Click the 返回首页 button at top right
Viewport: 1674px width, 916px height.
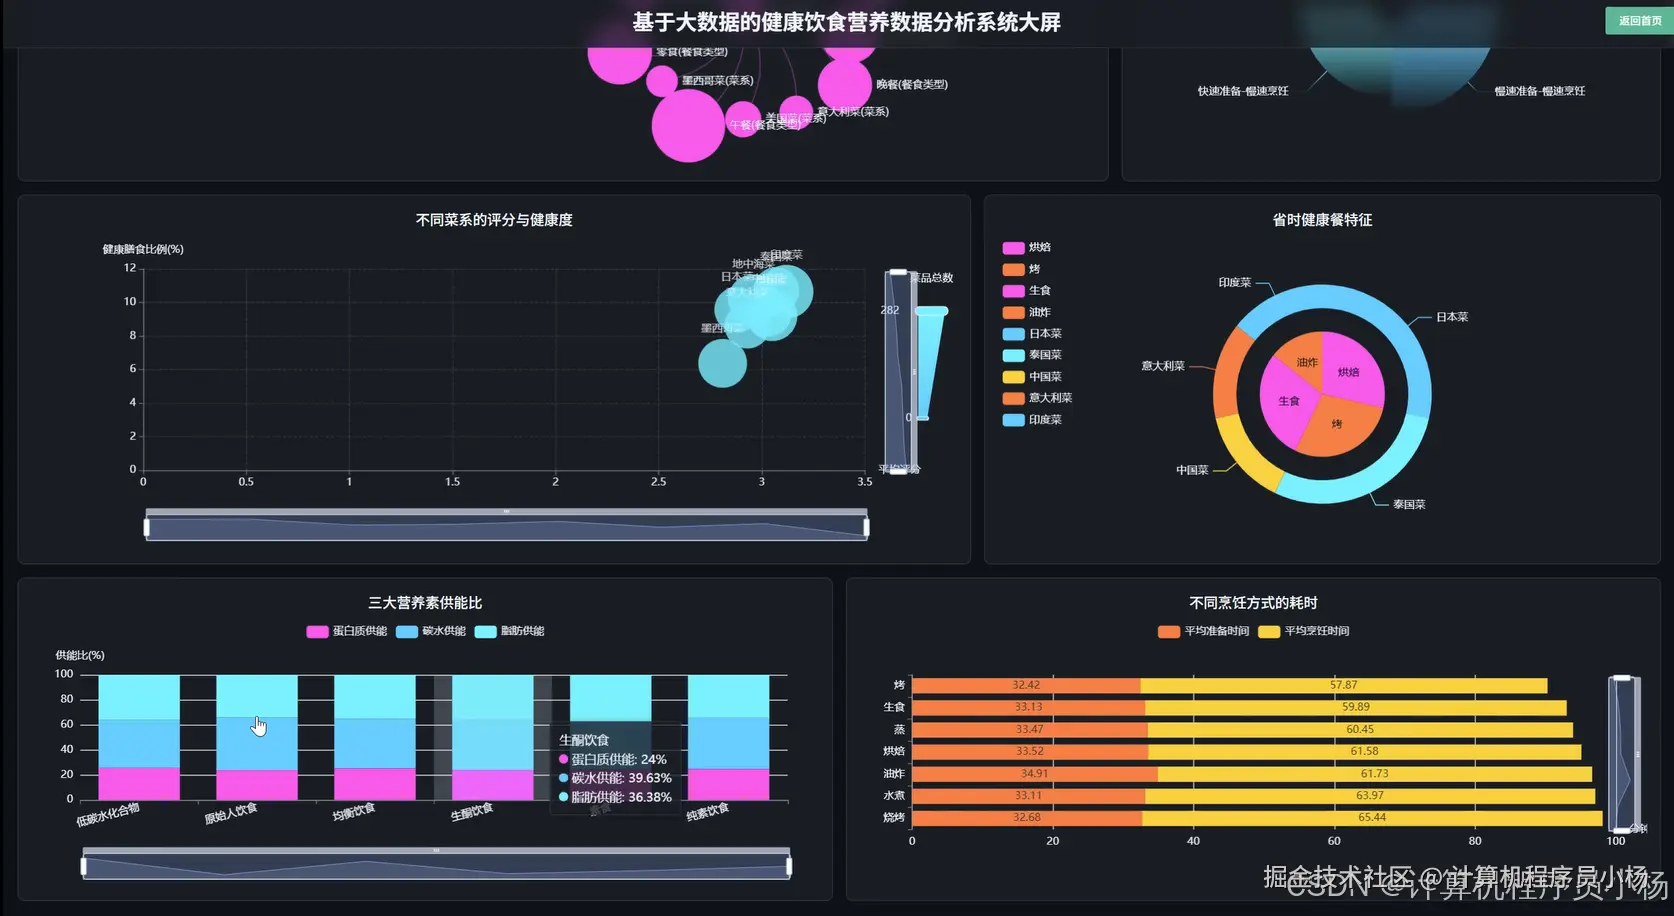pyautogui.click(x=1637, y=20)
